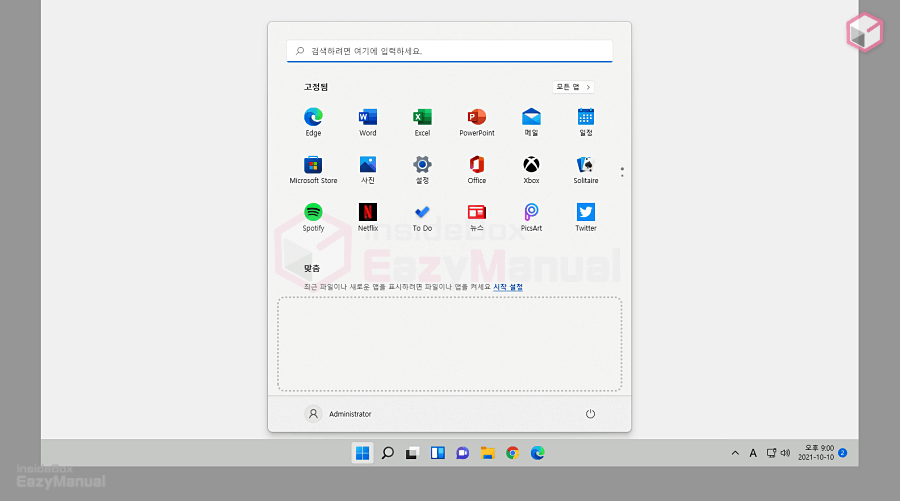This screenshot has height=501, width=900.
Task: Click the All apps (모든 앱) button
Action: [x=573, y=87]
